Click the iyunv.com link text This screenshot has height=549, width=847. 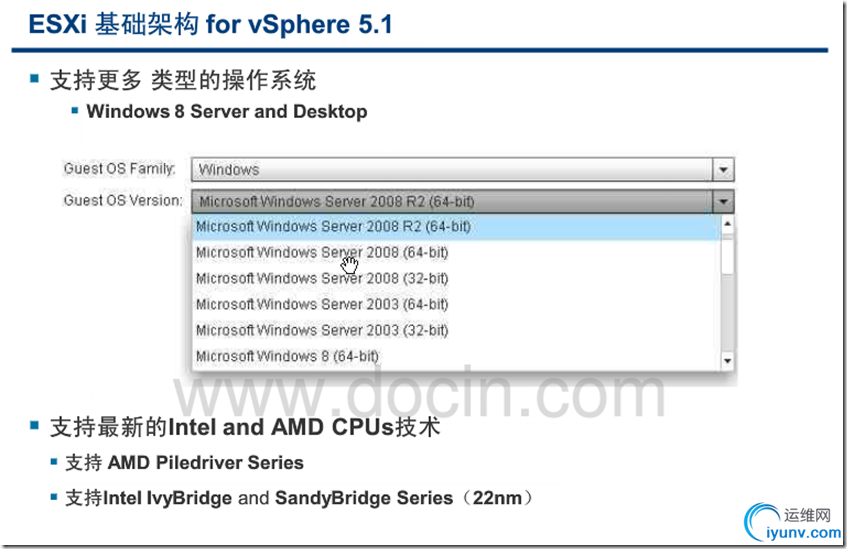(803, 533)
